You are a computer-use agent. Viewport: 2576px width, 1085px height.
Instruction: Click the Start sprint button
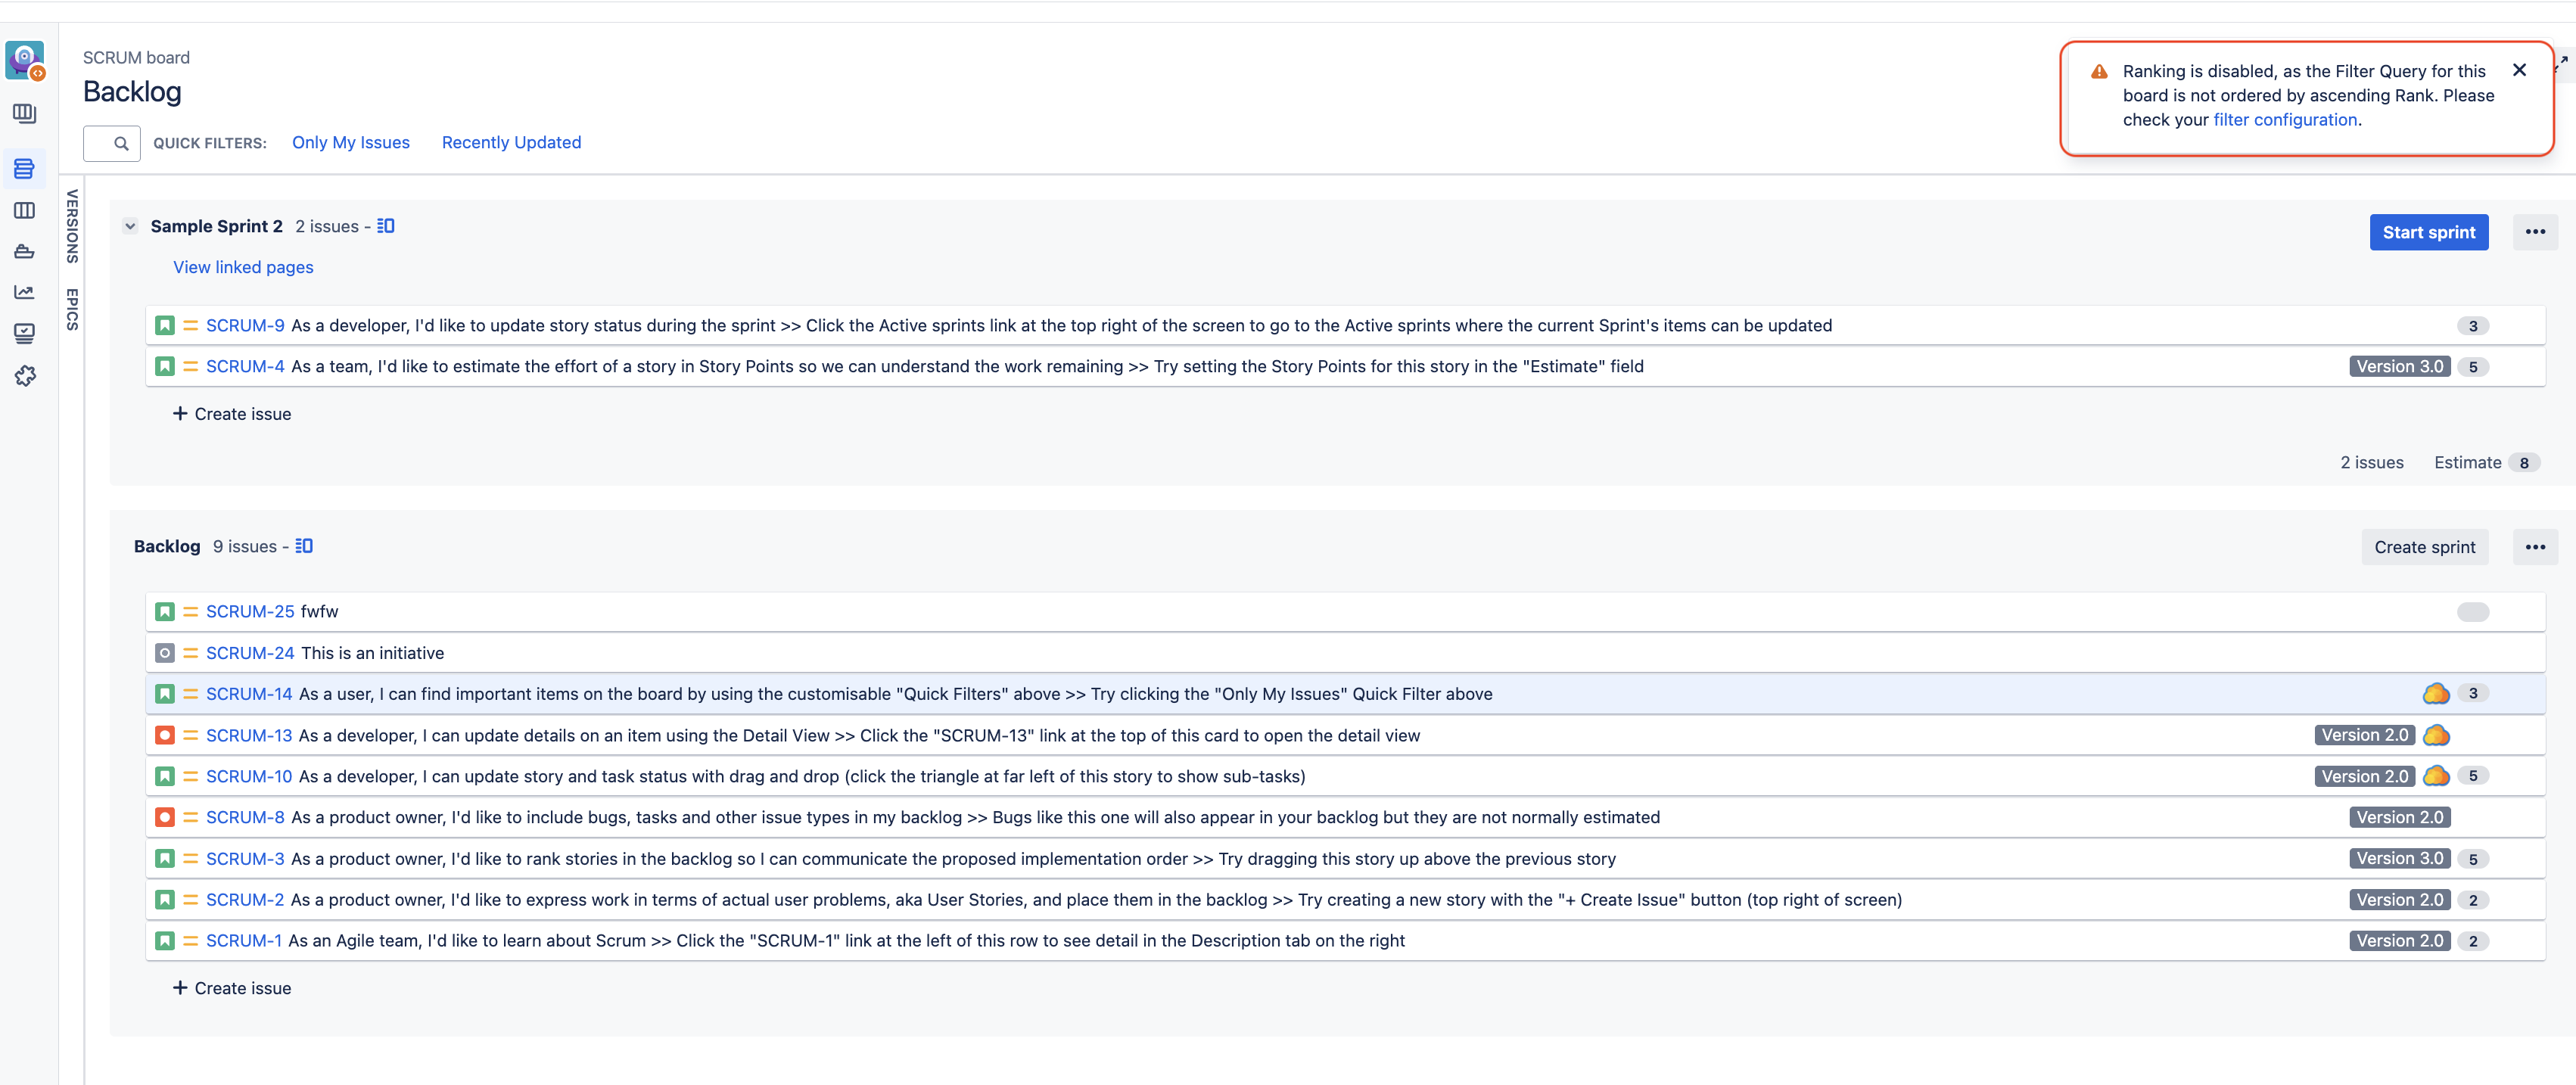point(2429,232)
